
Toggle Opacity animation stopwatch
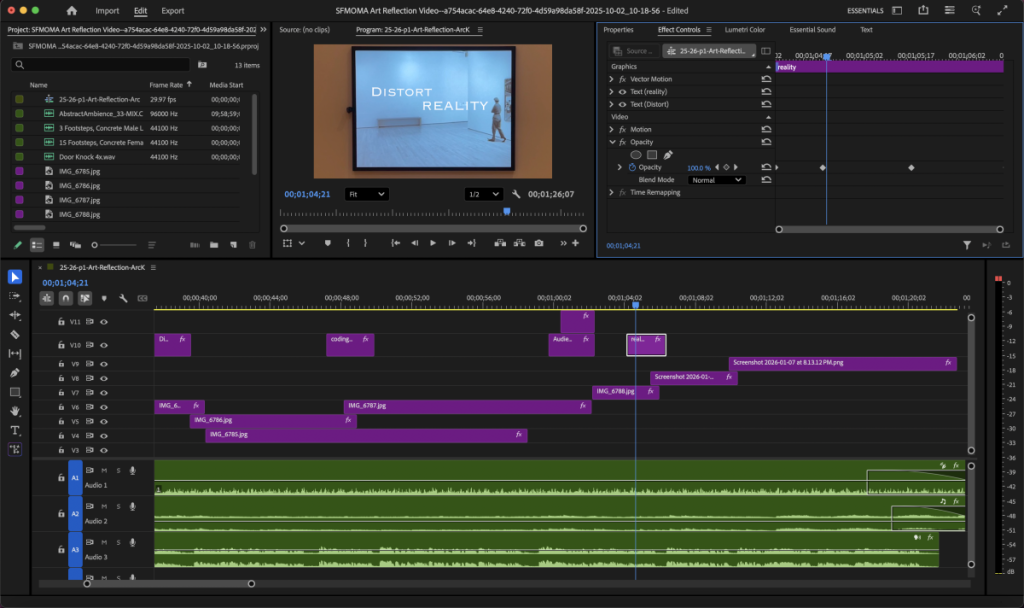(632, 167)
